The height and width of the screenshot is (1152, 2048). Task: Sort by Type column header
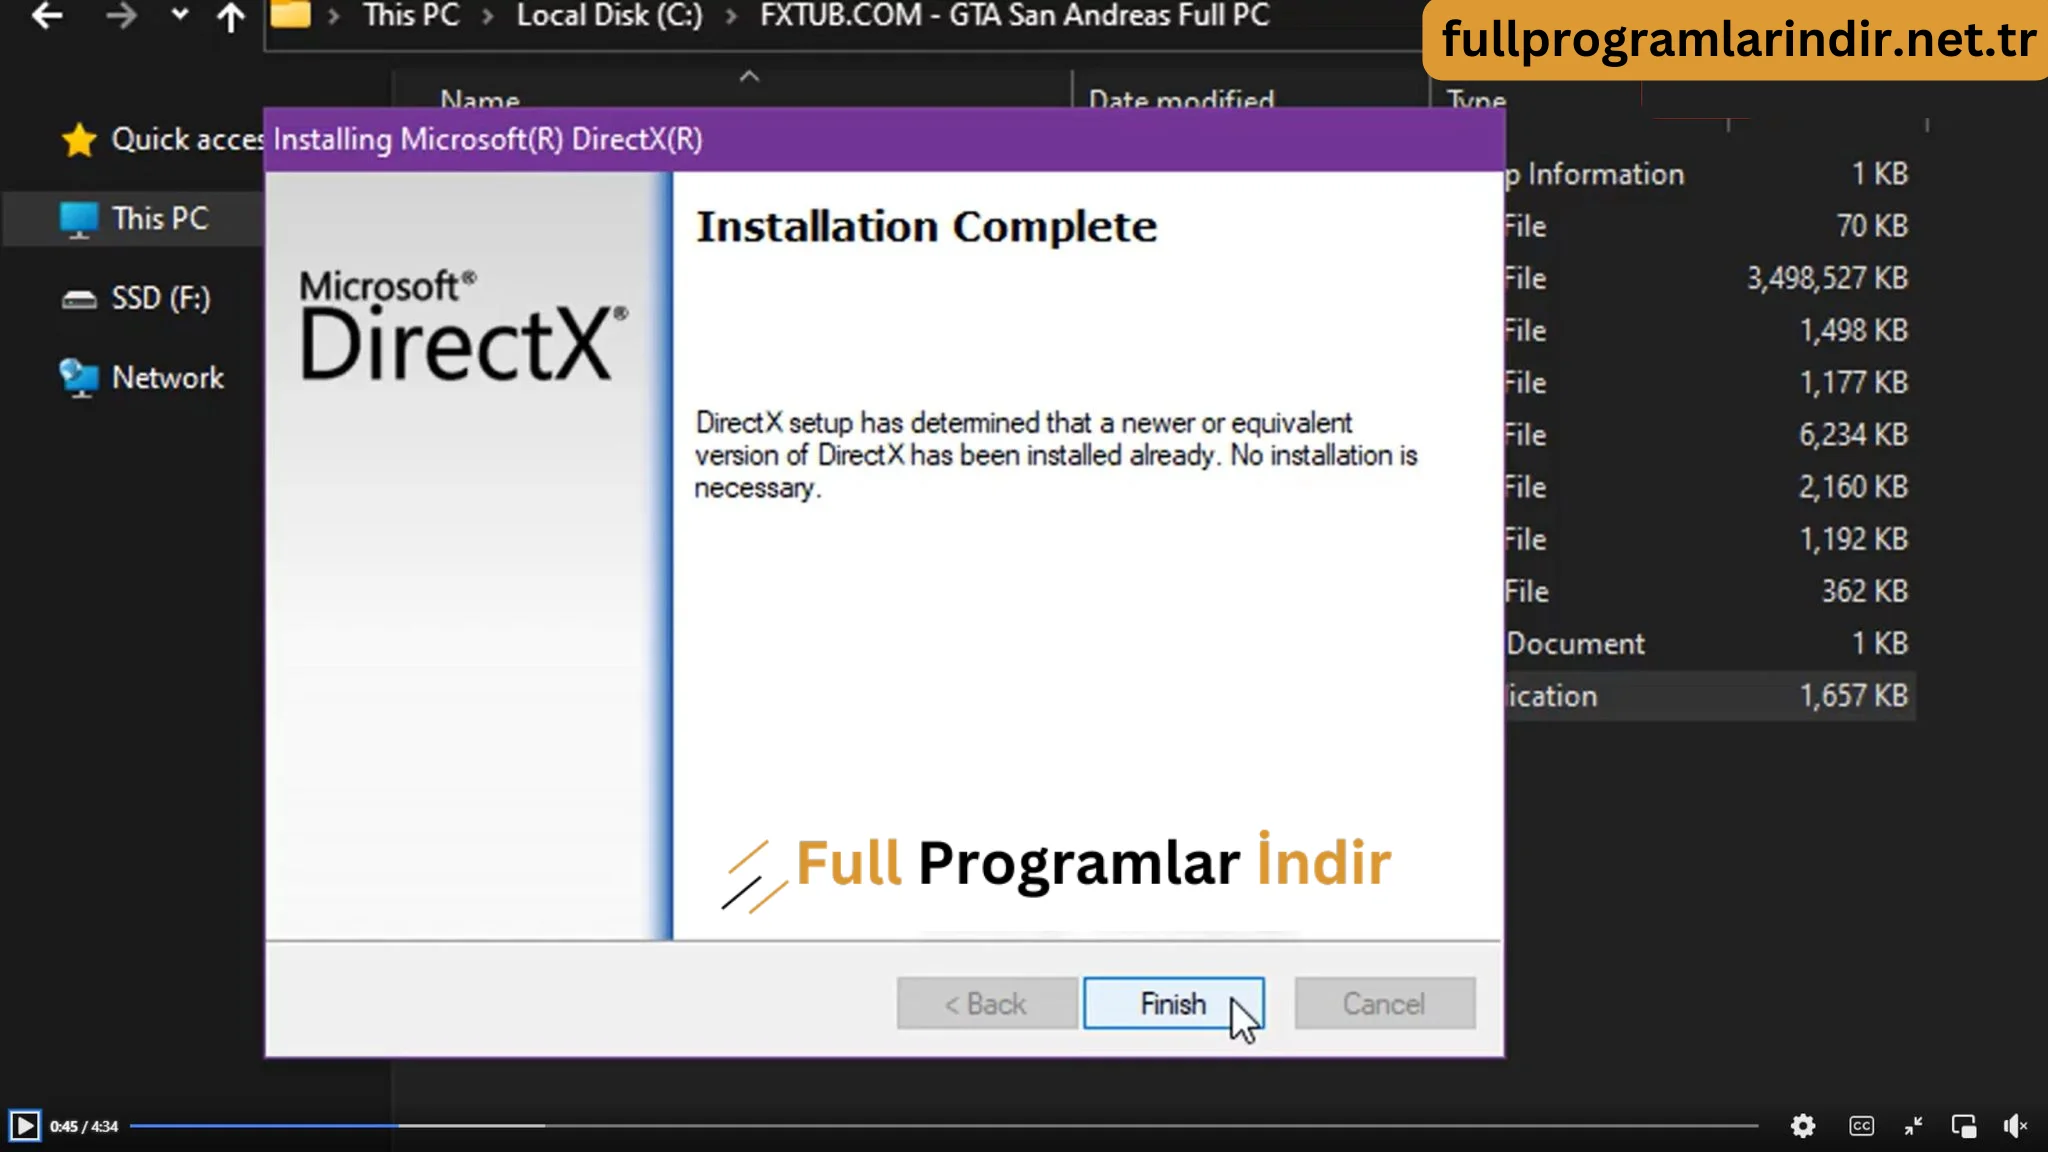point(1475,100)
